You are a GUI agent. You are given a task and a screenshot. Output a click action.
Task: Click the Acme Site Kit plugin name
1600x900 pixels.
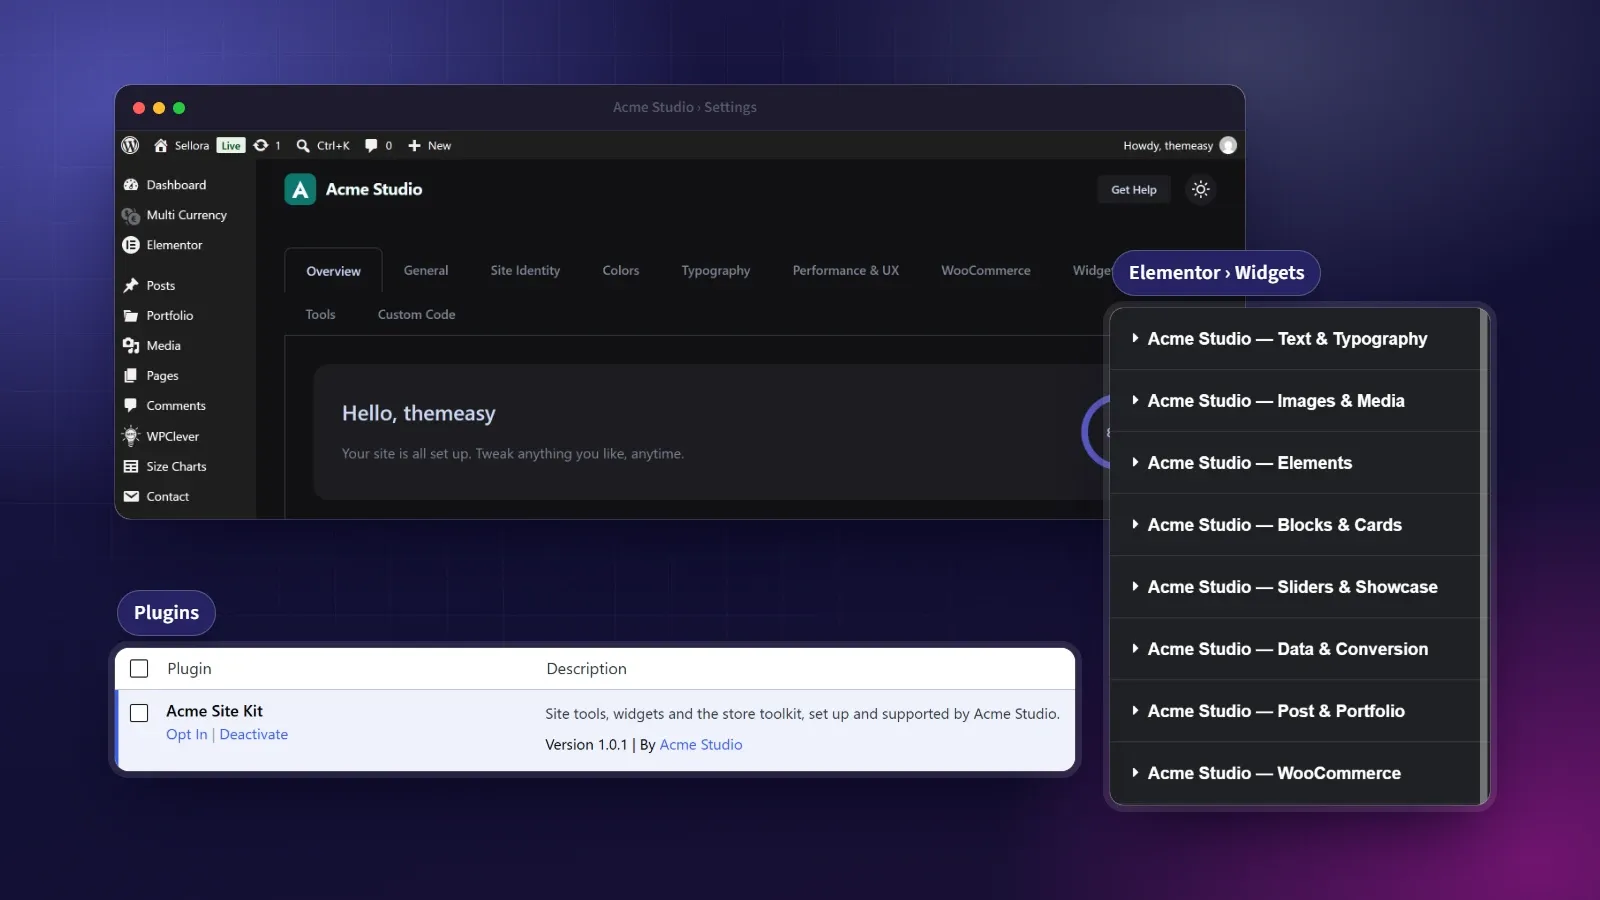click(x=214, y=711)
